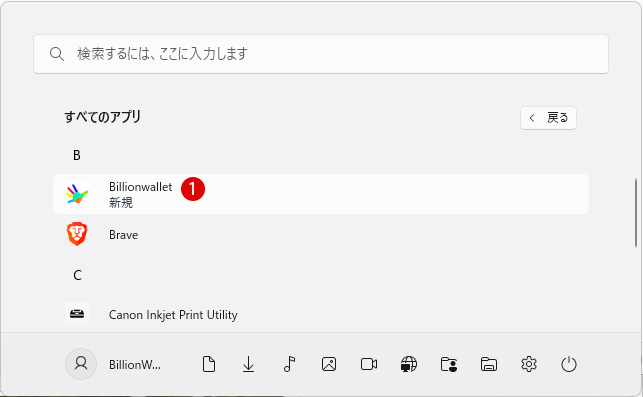Image resolution: width=643 pixels, height=397 pixels.
Task: Click the magnifier icon in search box
Action: pyautogui.click(x=57, y=54)
